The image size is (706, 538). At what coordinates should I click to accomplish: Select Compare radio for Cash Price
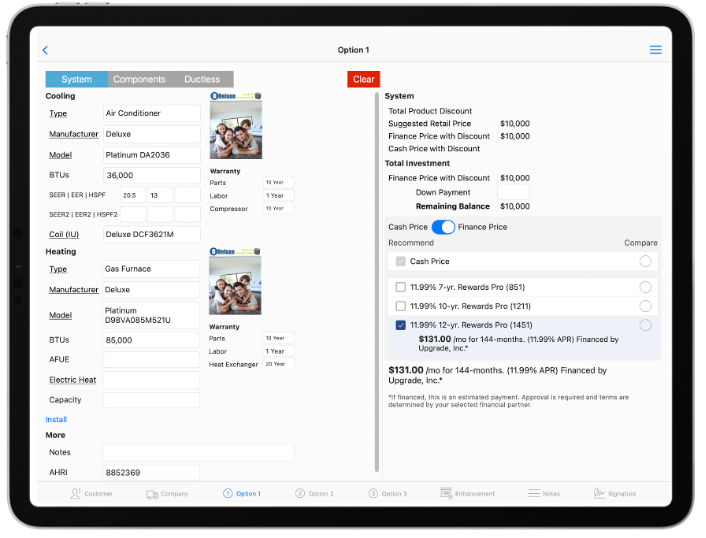click(645, 261)
